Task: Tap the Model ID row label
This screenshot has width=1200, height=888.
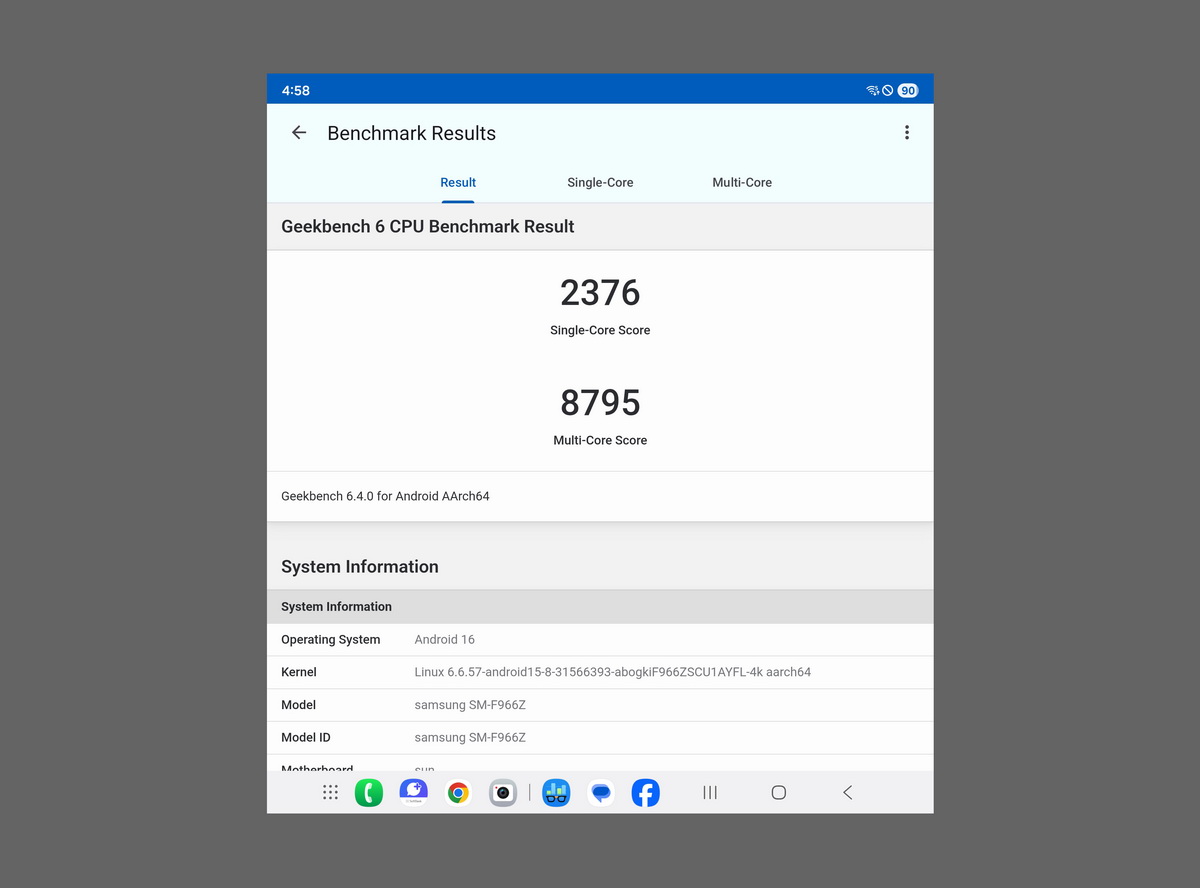Action: click(306, 737)
